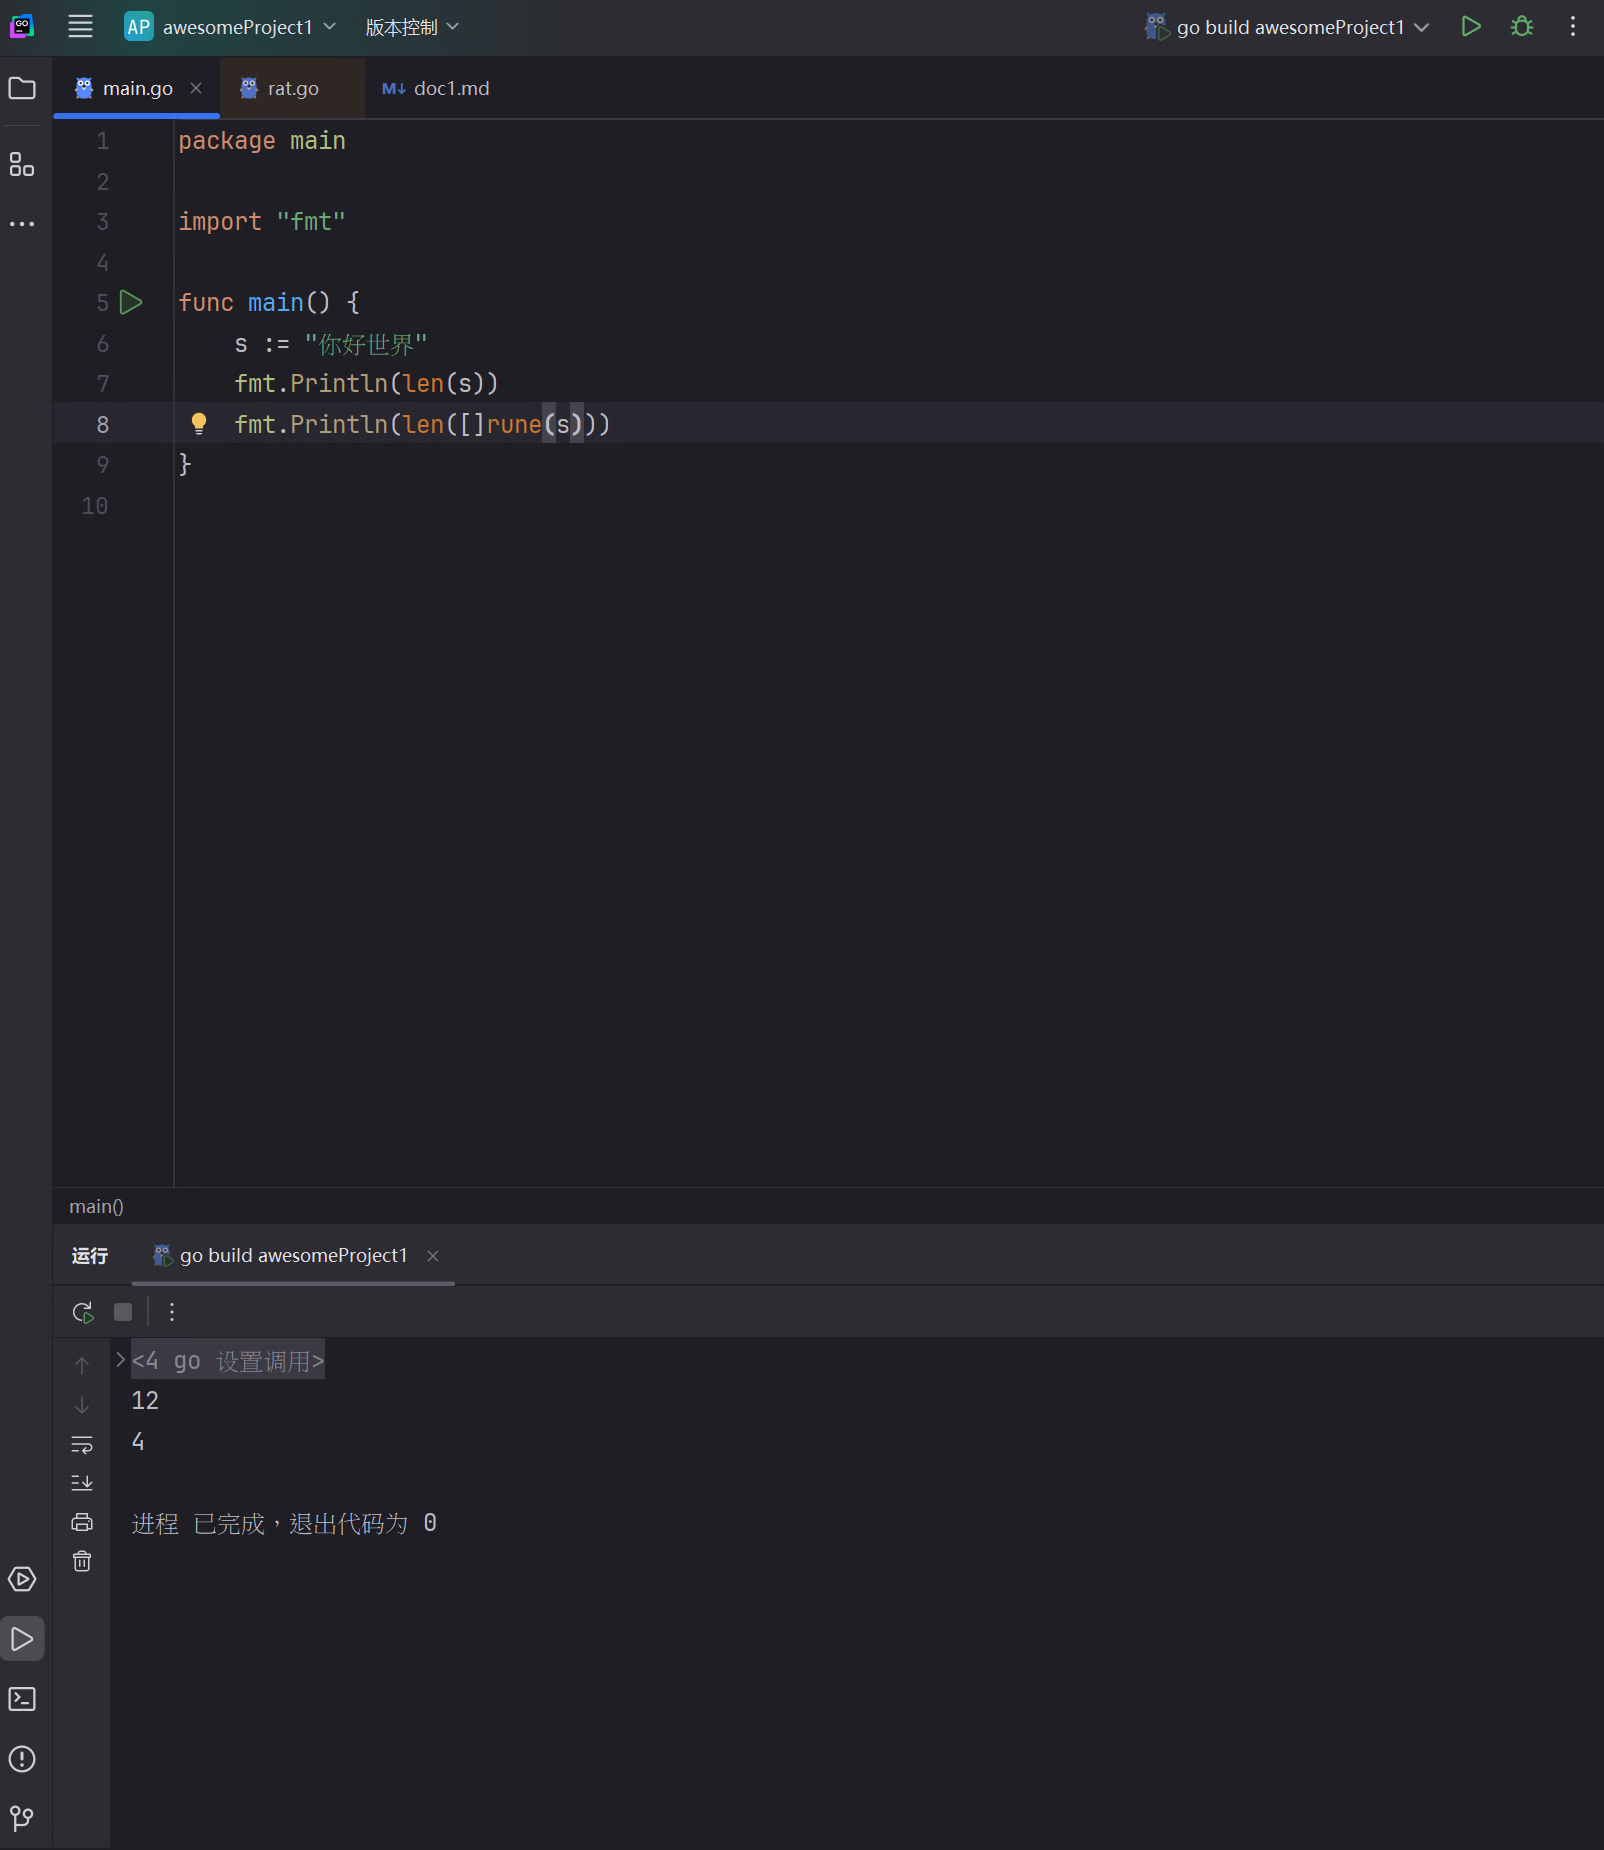
Task: Open the Structure tool window icon
Action: coord(22,165)
